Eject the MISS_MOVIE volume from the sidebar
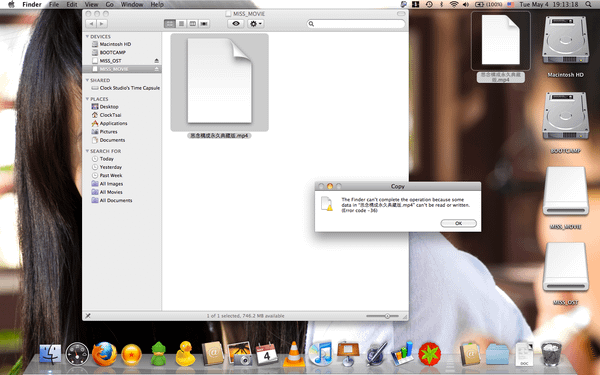Image resolution: width=600 pixels, height=375 pixels. [x=156, y=69]
